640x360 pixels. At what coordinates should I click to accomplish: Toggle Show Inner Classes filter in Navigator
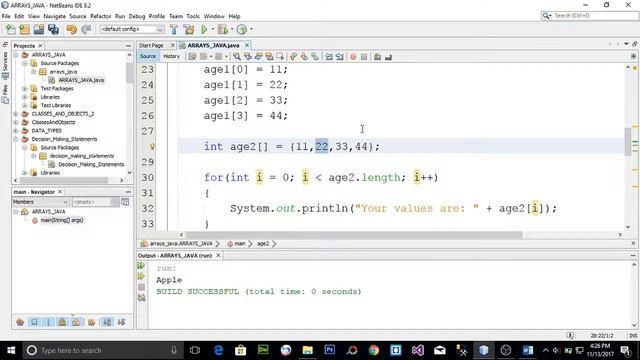pyautogui.click(x=76, y=322)
